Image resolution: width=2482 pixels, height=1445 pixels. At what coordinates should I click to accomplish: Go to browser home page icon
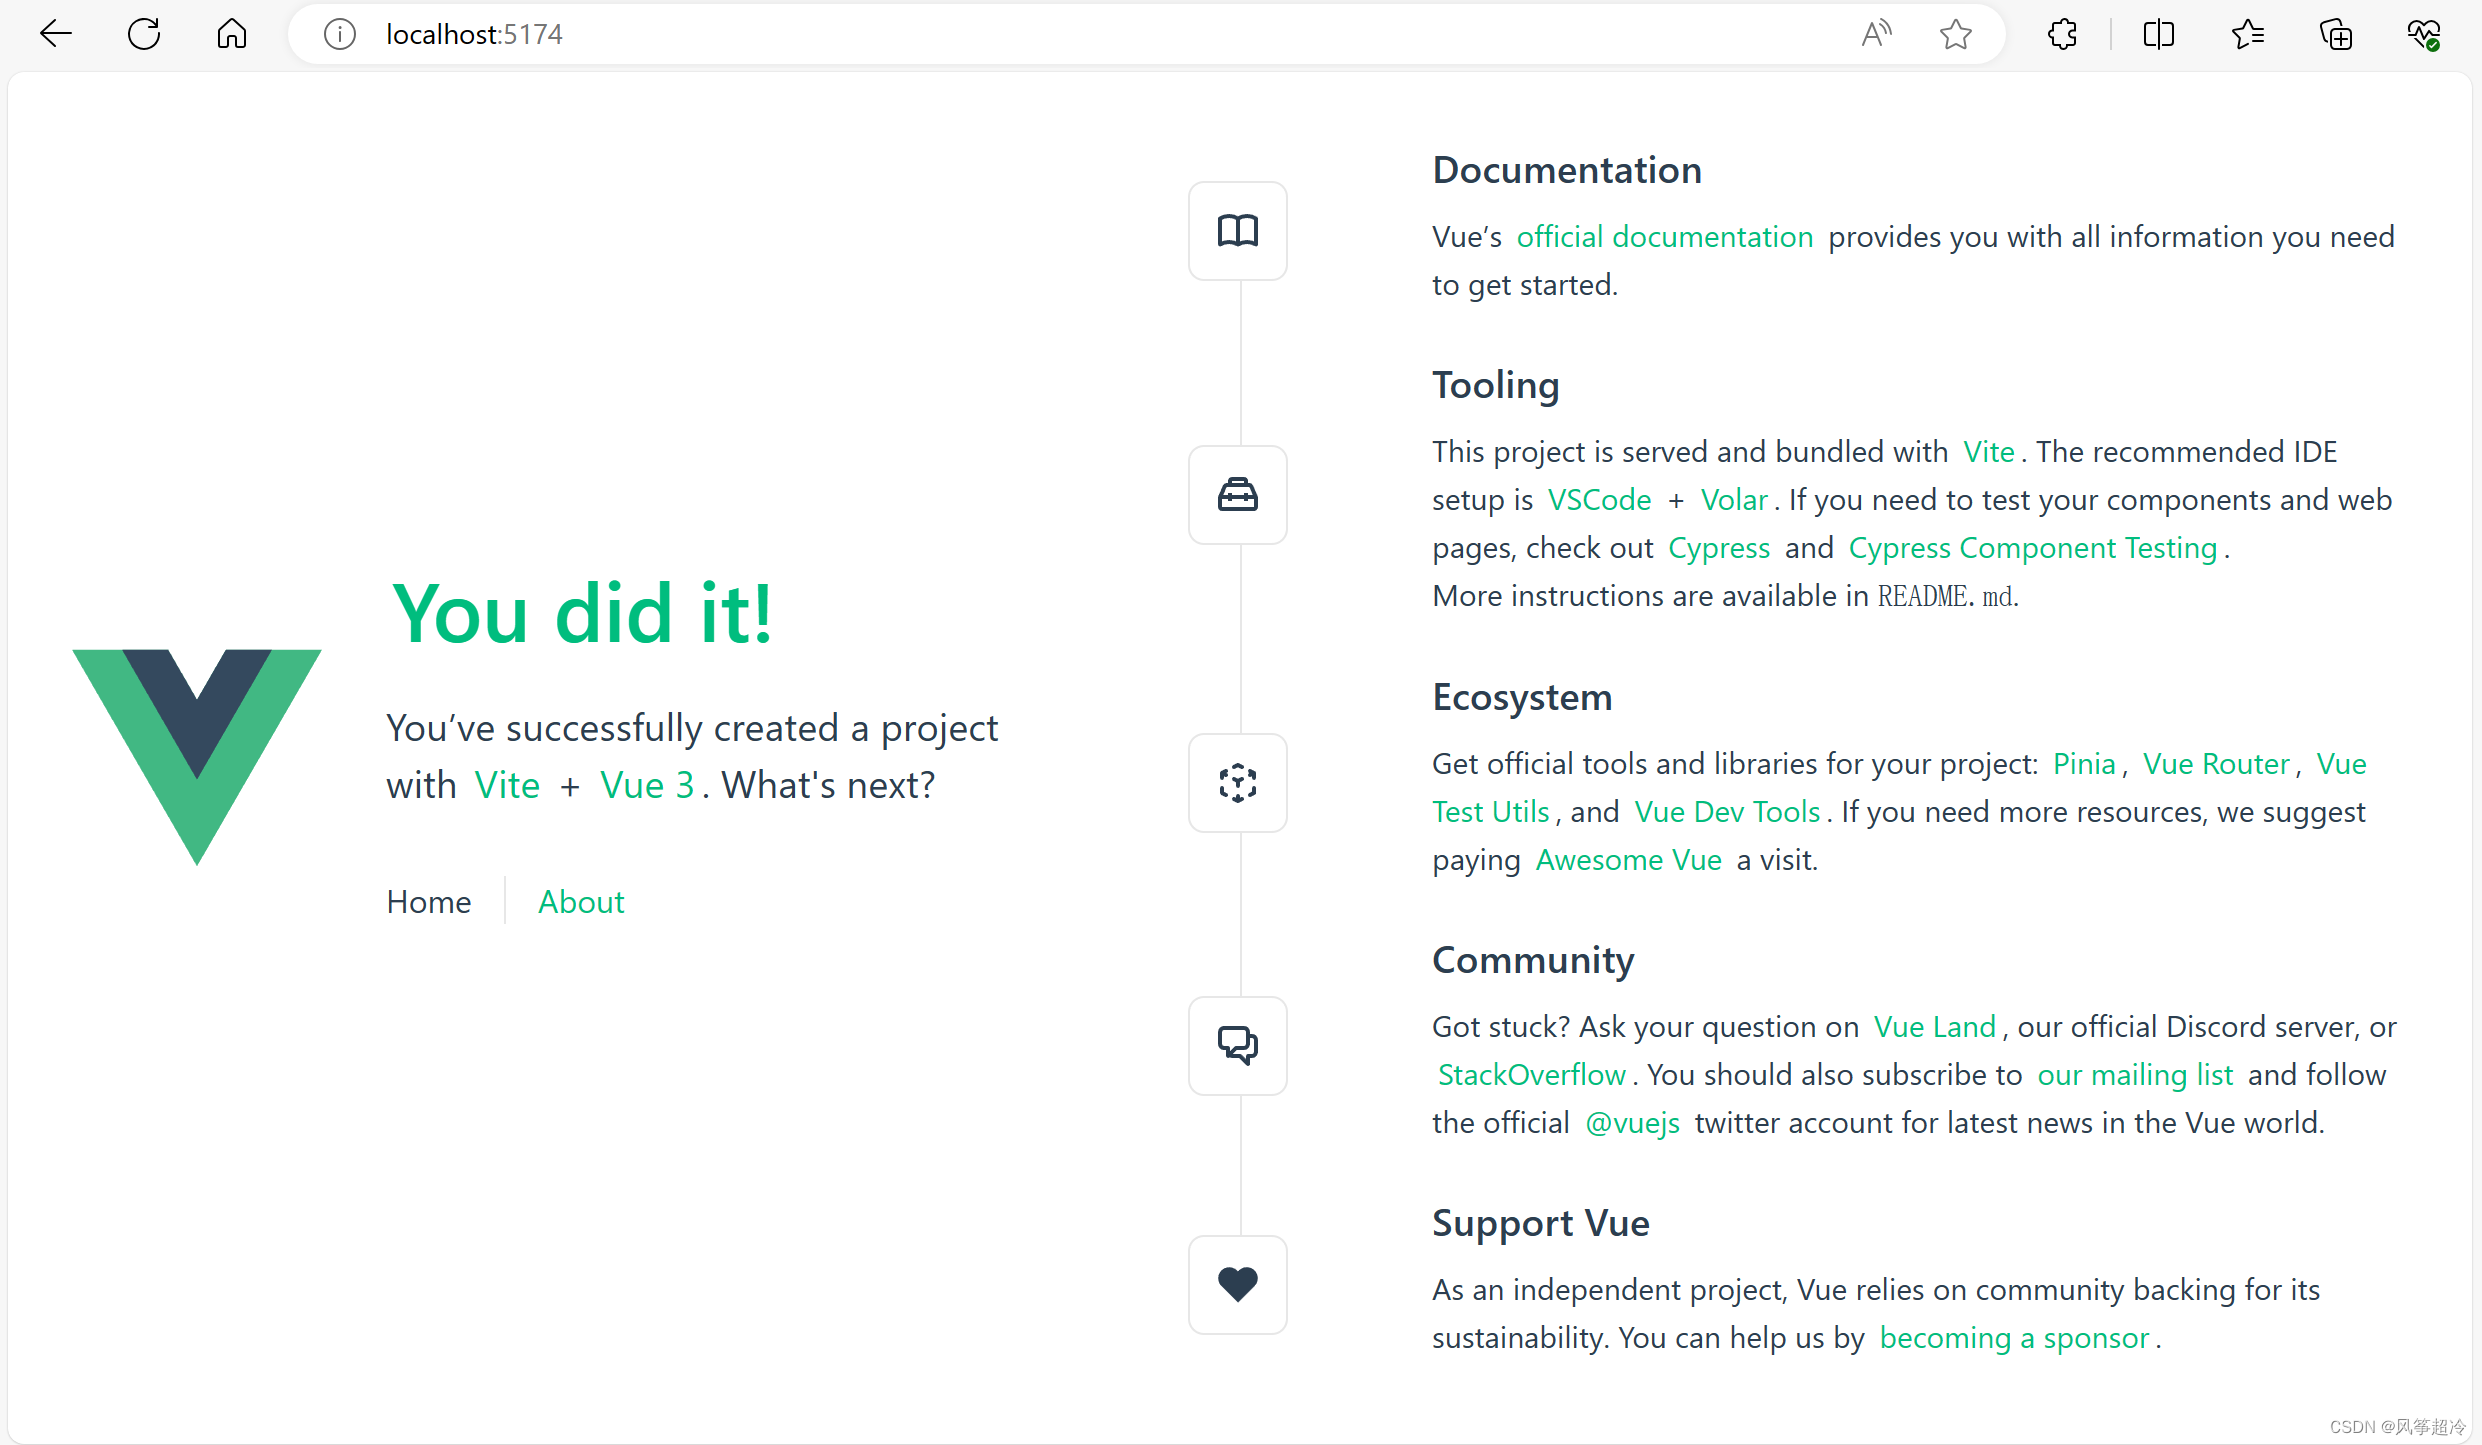click(x=232, y=34)
